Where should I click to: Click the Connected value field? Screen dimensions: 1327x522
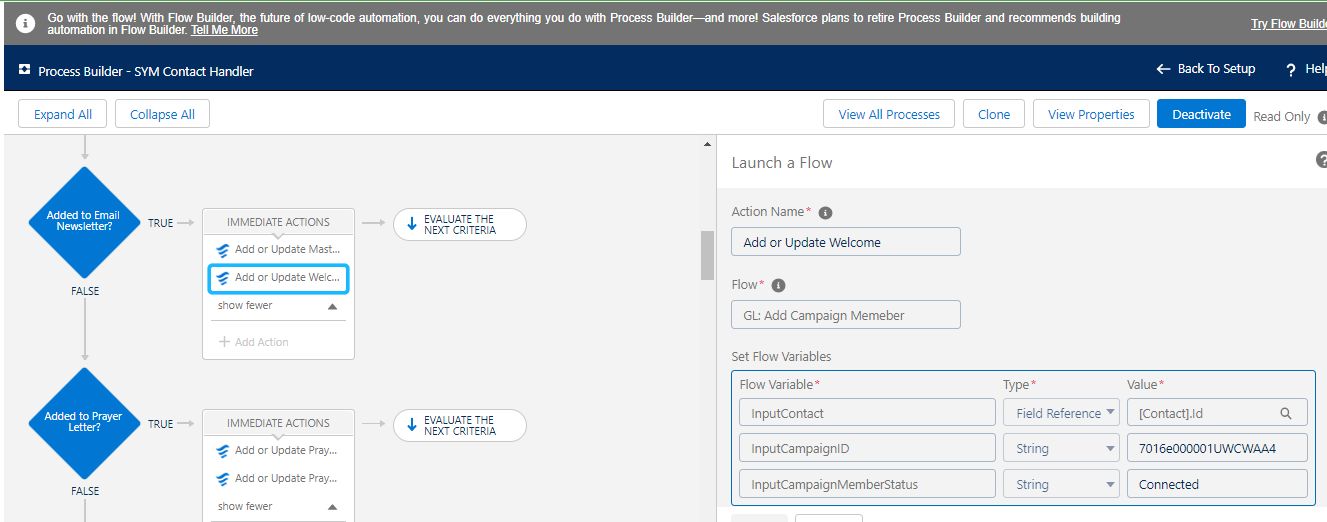click(1217, 484)
